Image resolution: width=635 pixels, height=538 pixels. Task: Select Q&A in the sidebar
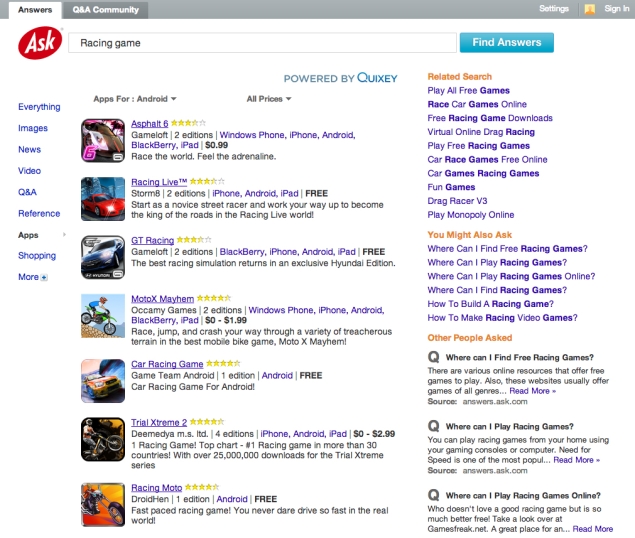click(x=27, y=192)
